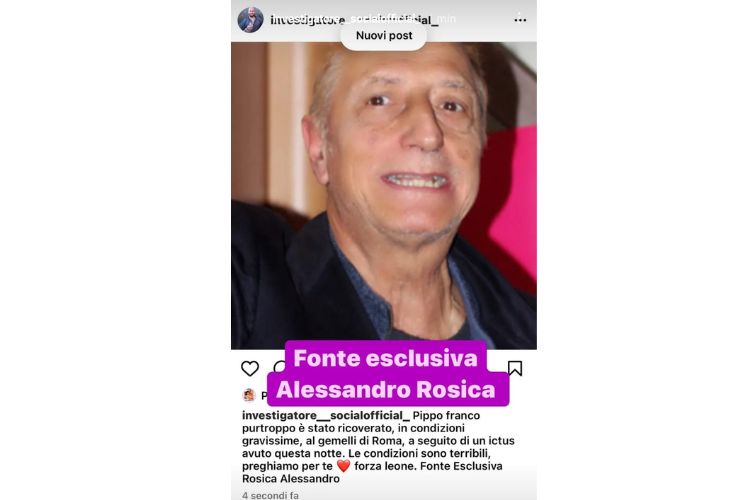Click the red heart emoji in caption

[343, 466]
